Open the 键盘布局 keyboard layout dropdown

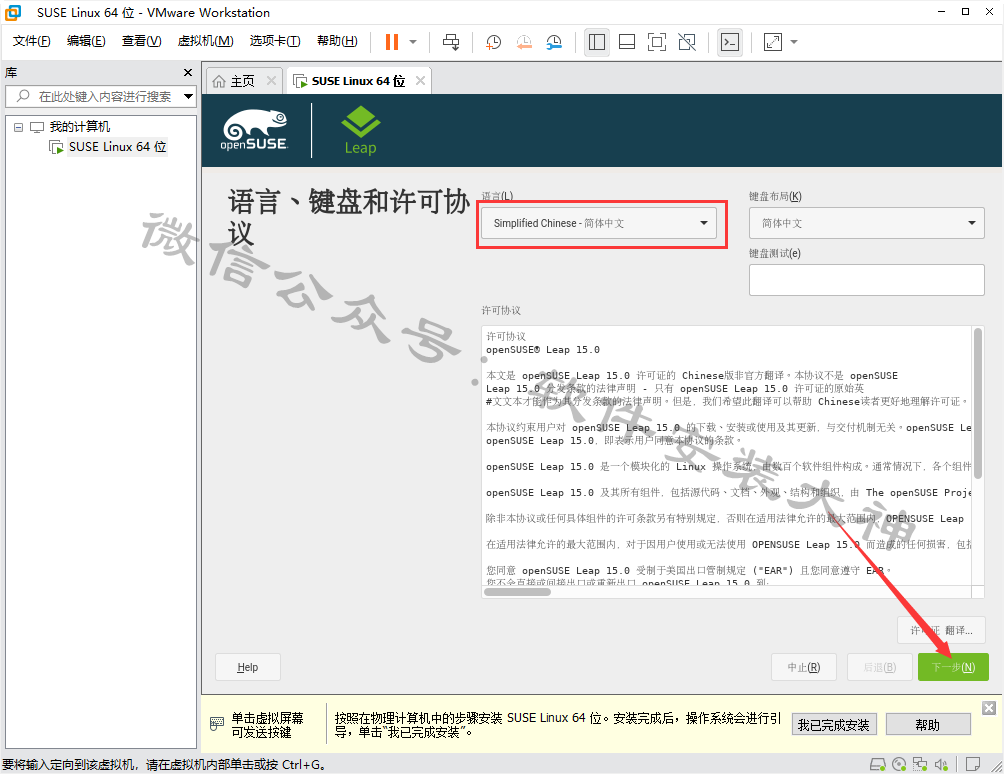tap(866, 223)
